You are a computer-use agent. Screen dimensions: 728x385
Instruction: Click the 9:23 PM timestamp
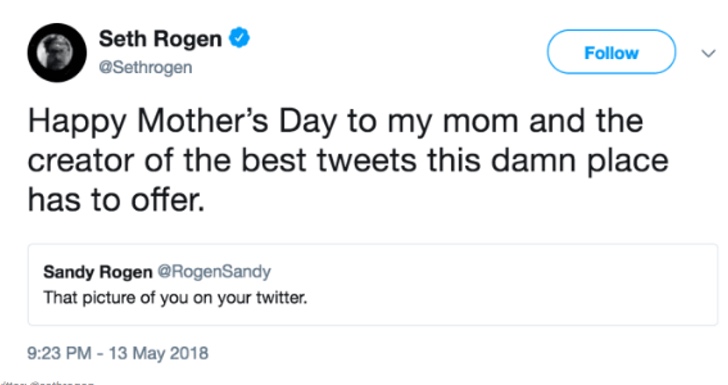59,353
